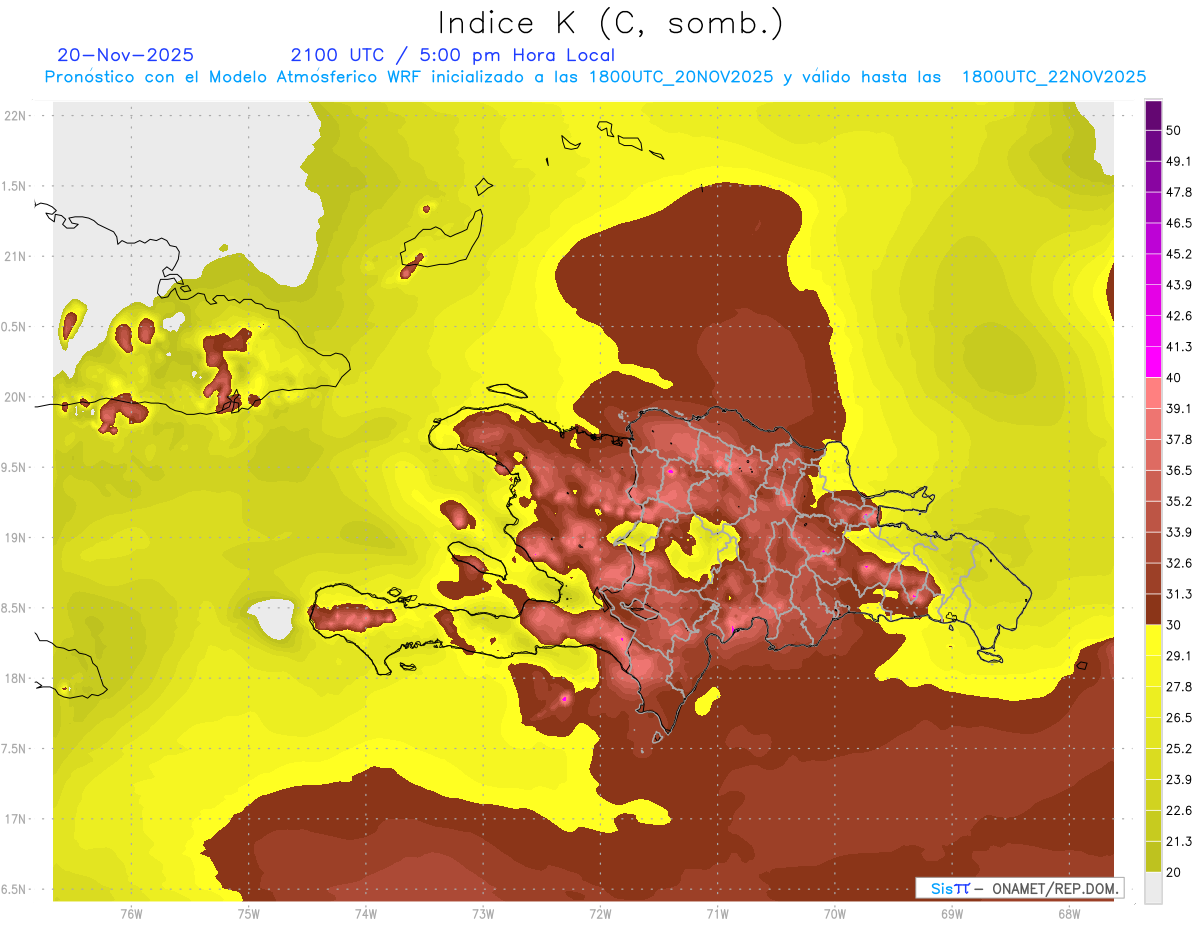The width and height of the screenshot is (1200, 927).
Task: Click the '2100 UTC / 5:00 pm Hora Local' time label
Action: [x=452, y=55]
